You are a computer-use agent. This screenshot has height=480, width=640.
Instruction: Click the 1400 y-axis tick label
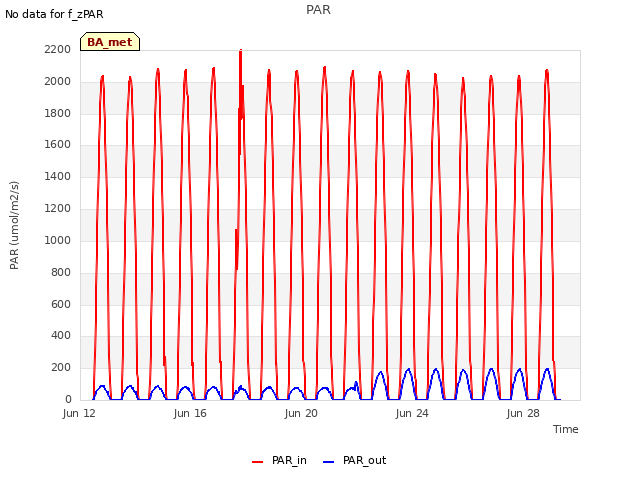coord(58,176)
